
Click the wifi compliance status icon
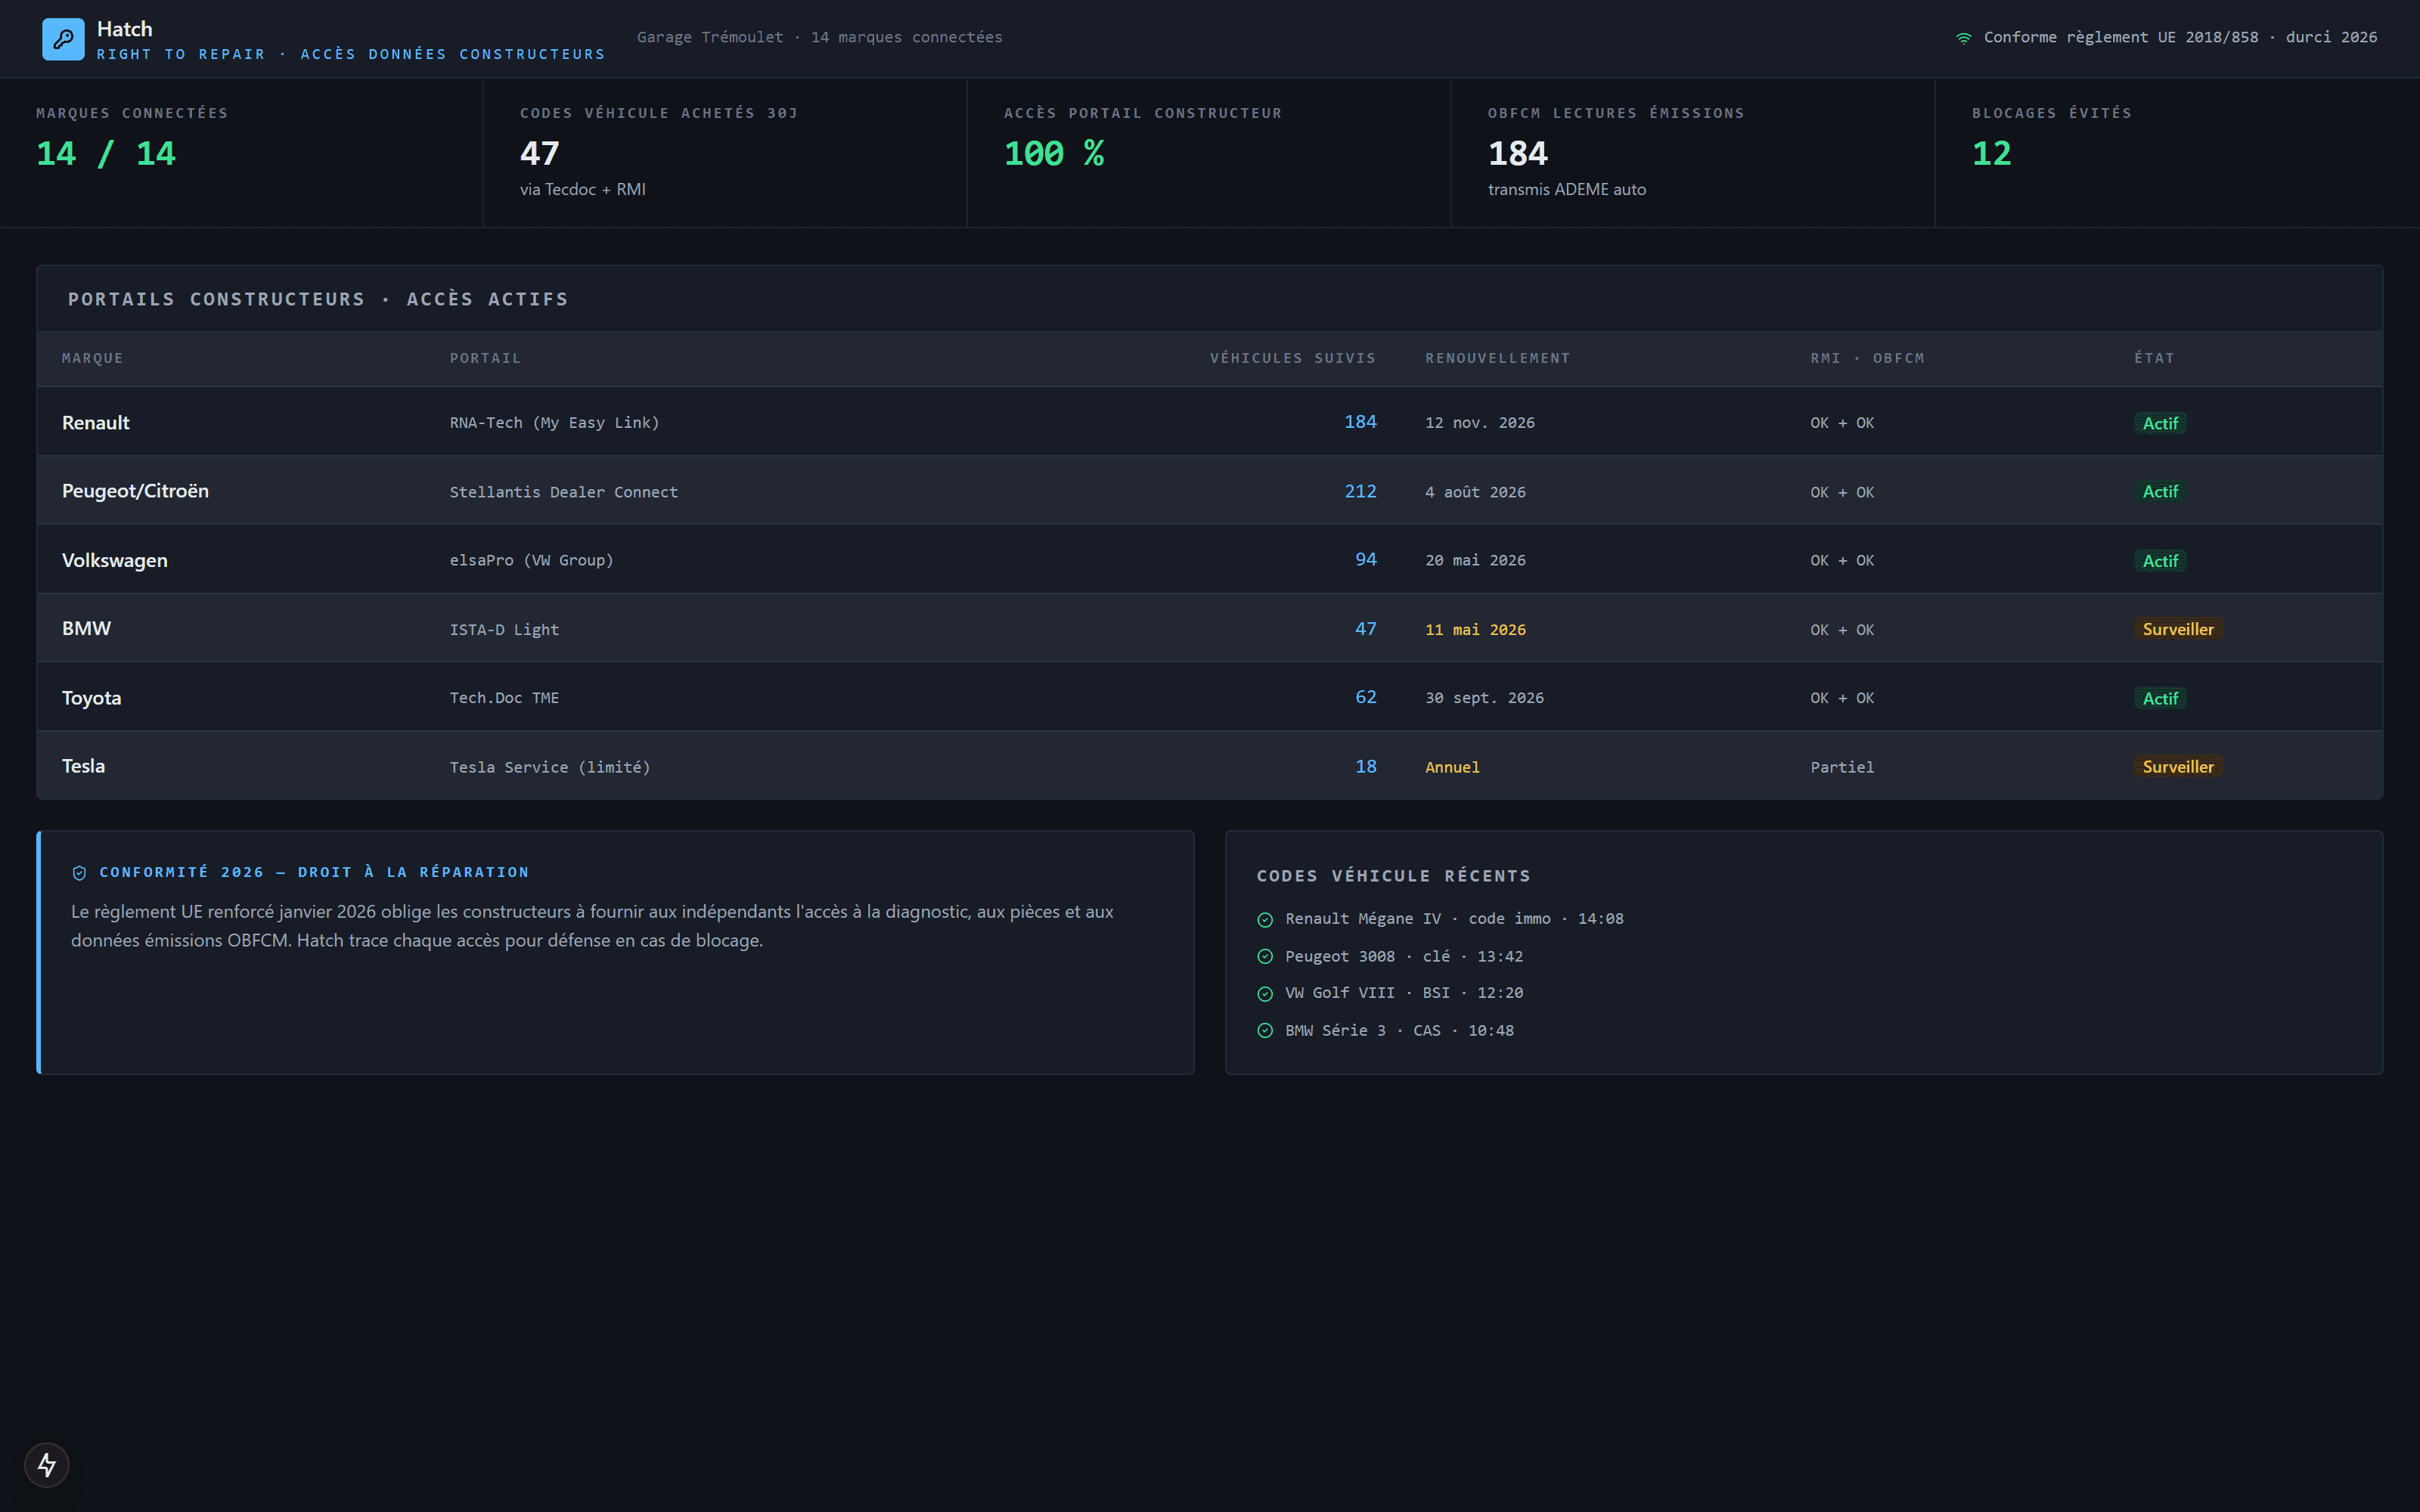click(1964, 38)
